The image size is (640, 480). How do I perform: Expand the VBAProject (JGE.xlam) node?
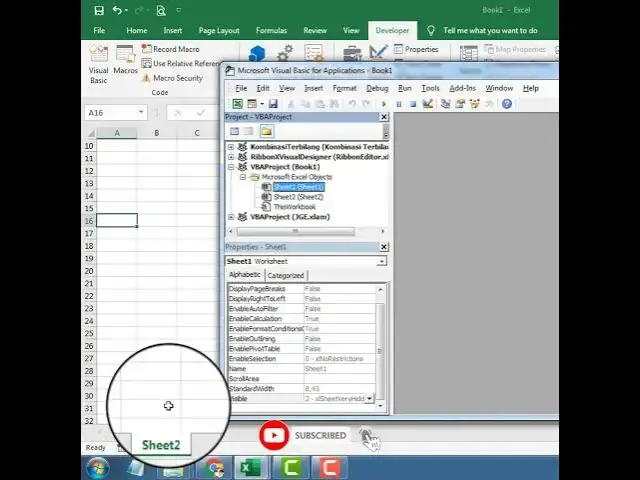tap(231, 217)
